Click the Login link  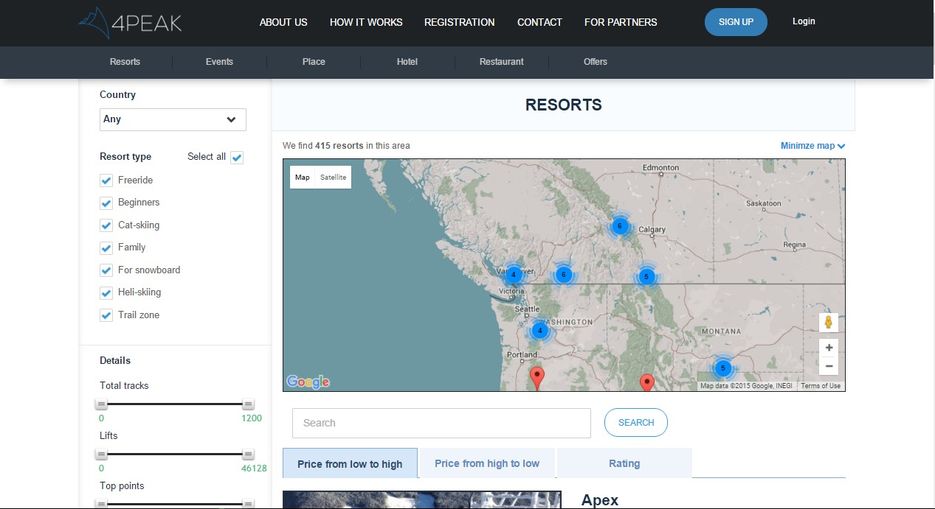point(804,21)
